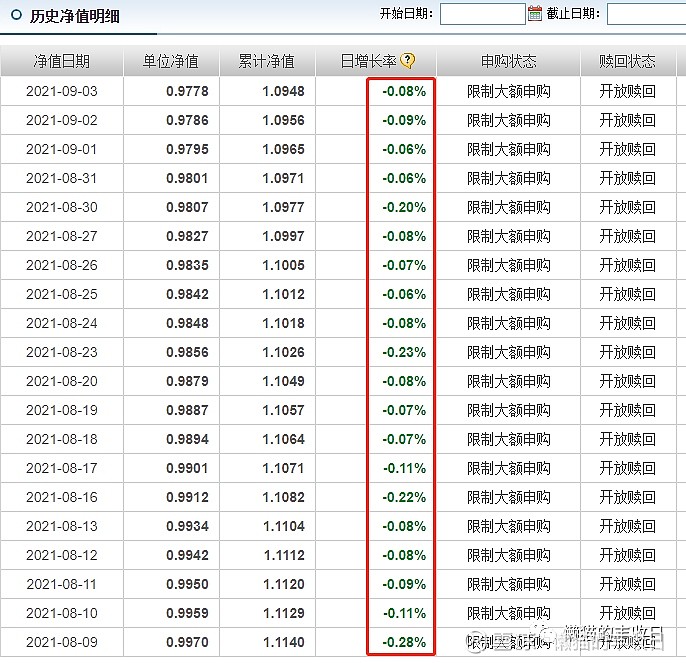Select the date cell 2021-08-27
This screenshot has height=663, width=686.
coord(62,236)
